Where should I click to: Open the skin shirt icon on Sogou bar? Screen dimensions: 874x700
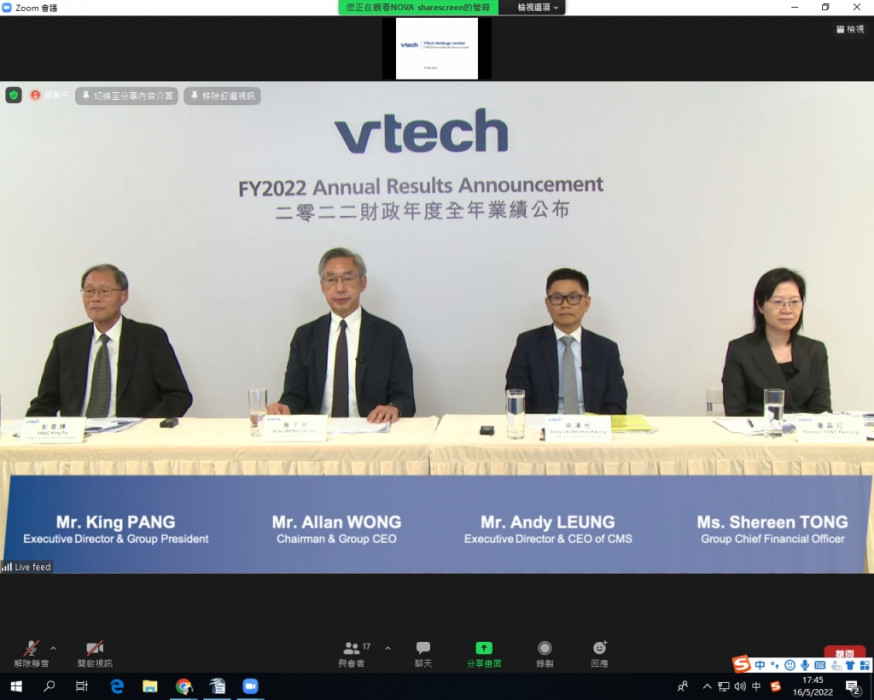pos(850,665)
